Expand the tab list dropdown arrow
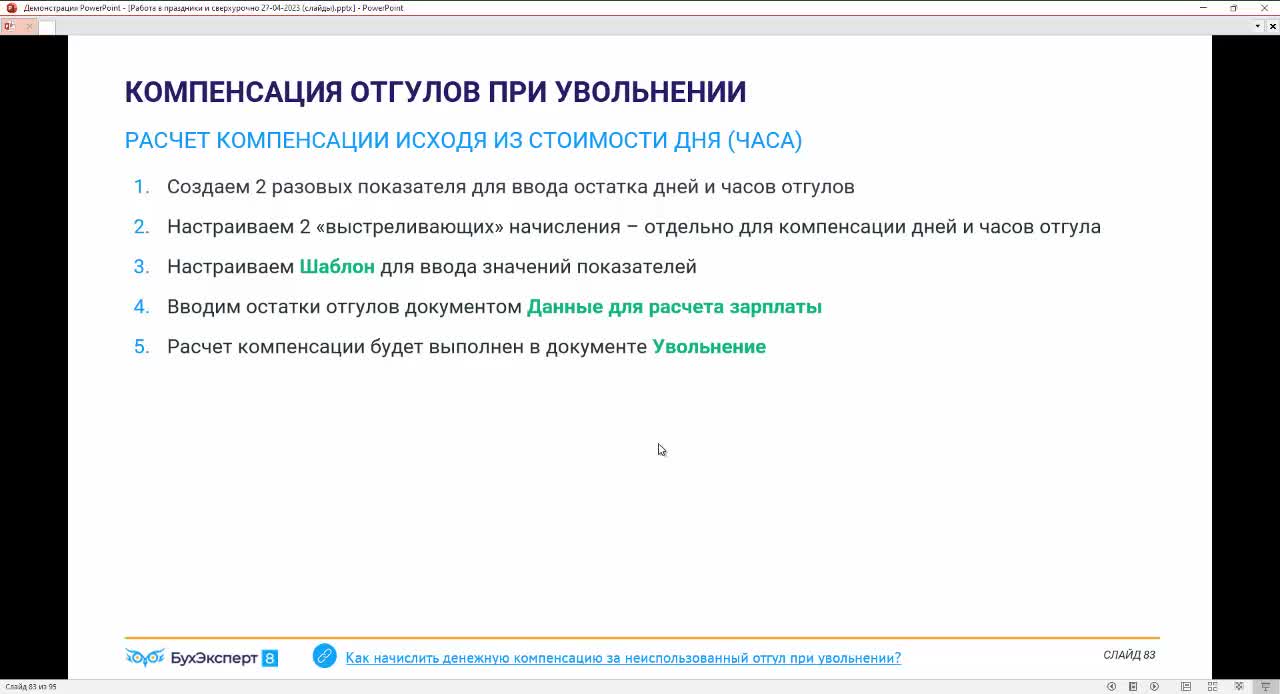This screenshot has height=694, width=1280. pyautogui.click(x=1258, y=26)
